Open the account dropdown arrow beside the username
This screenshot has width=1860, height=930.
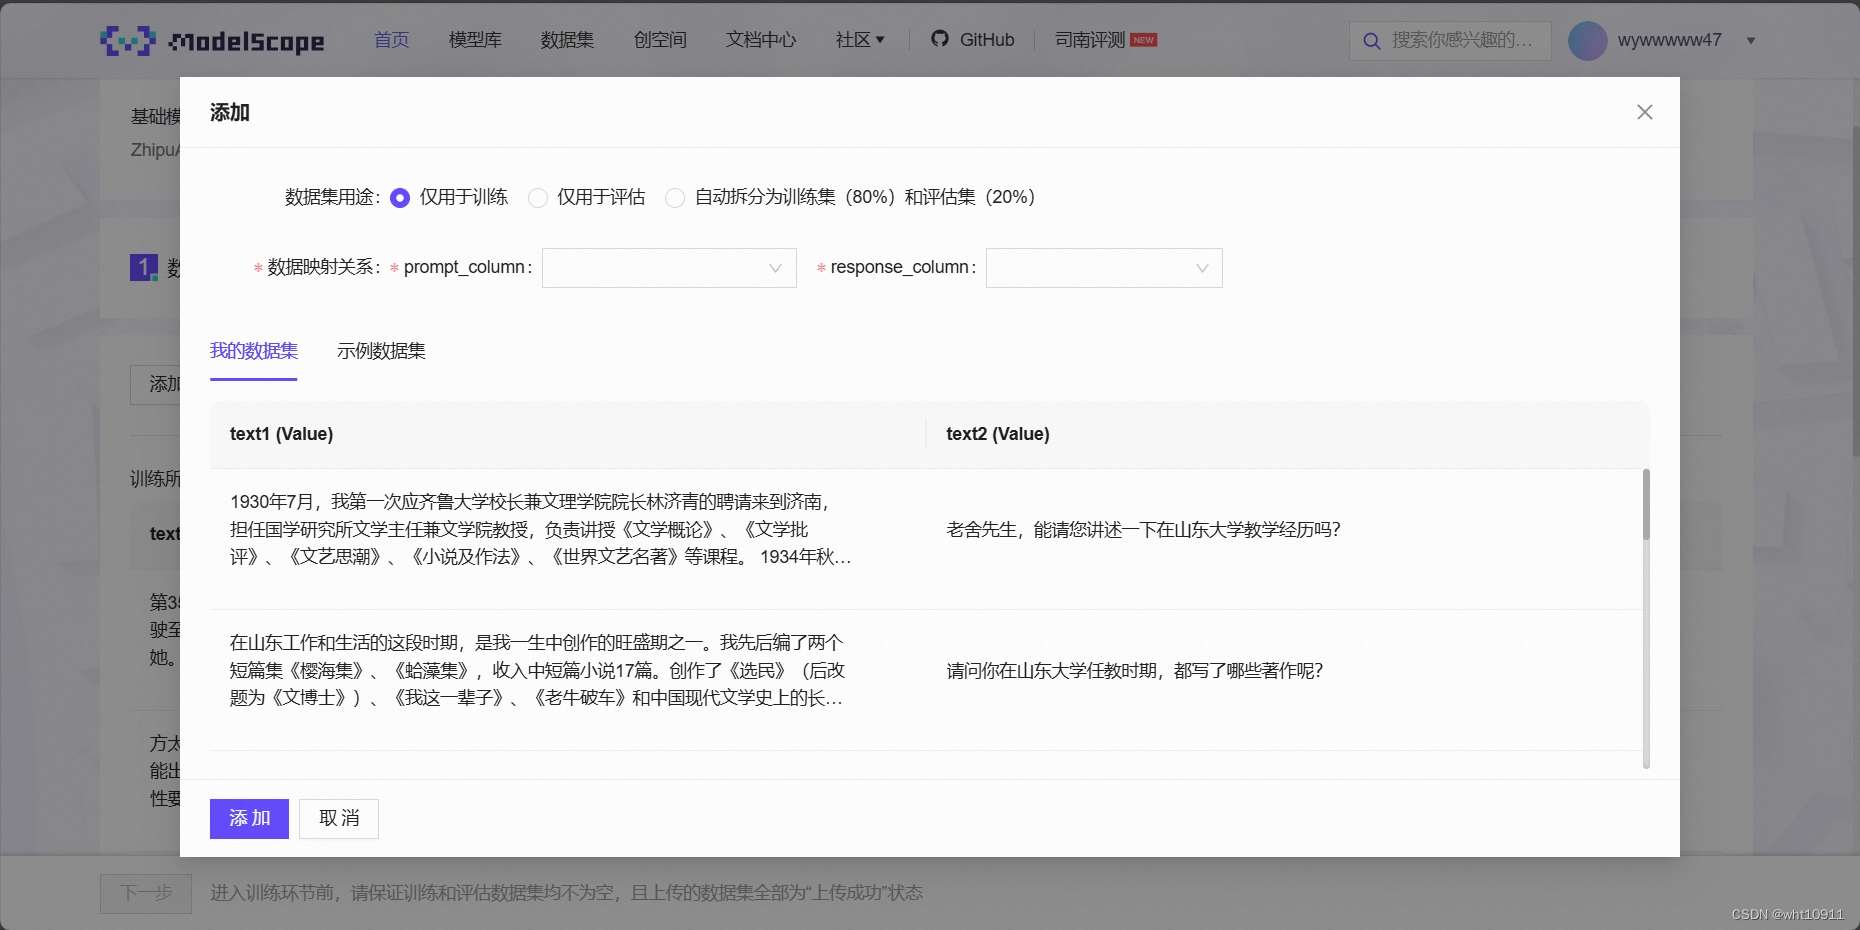click(1751, 41)
